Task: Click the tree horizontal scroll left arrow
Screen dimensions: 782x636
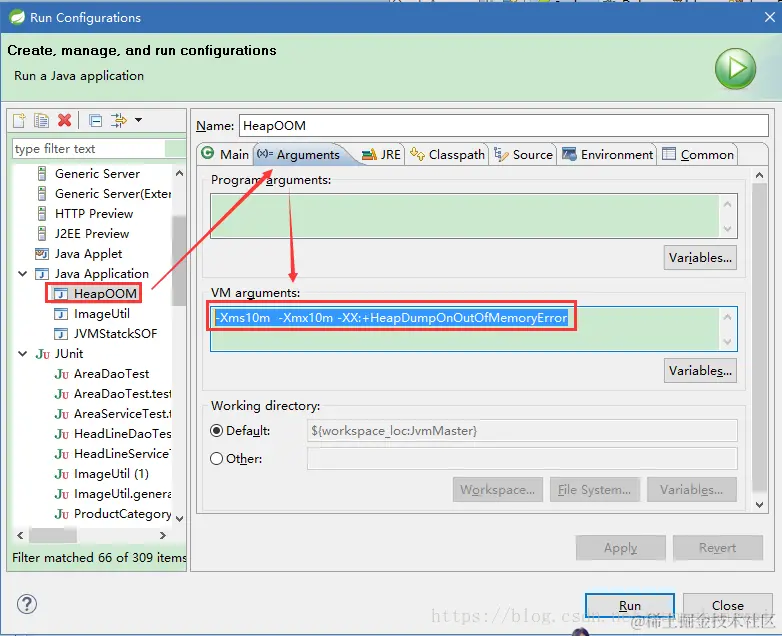Action: click(x=20, y=535)
